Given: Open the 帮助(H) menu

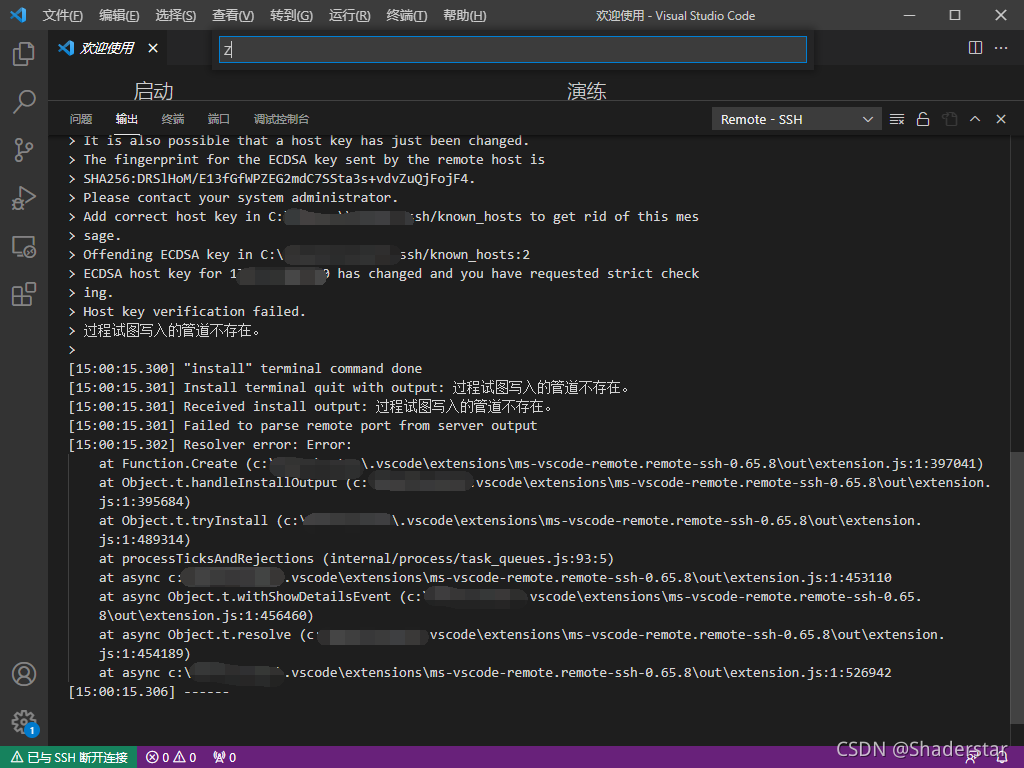Looking at the screenshot, I should coord(464,15).
